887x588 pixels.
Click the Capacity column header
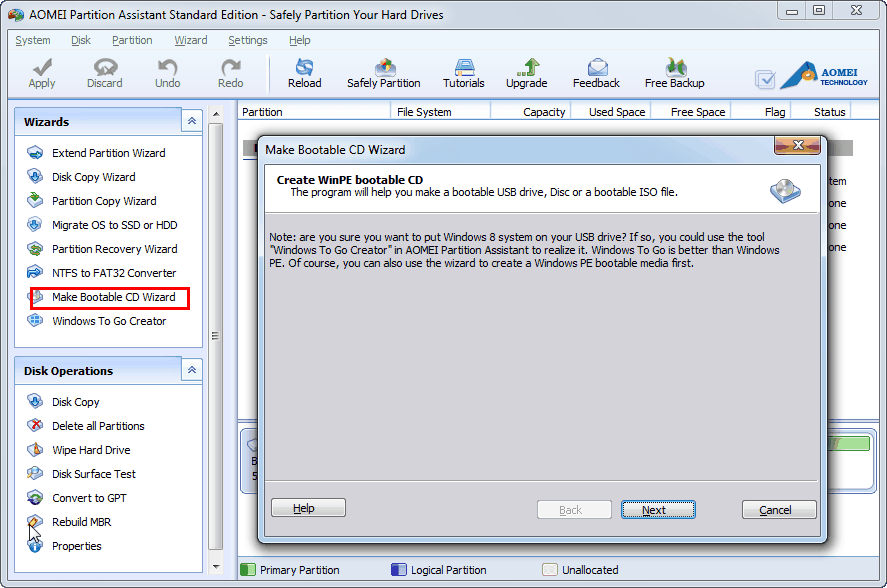pos(531,111)
